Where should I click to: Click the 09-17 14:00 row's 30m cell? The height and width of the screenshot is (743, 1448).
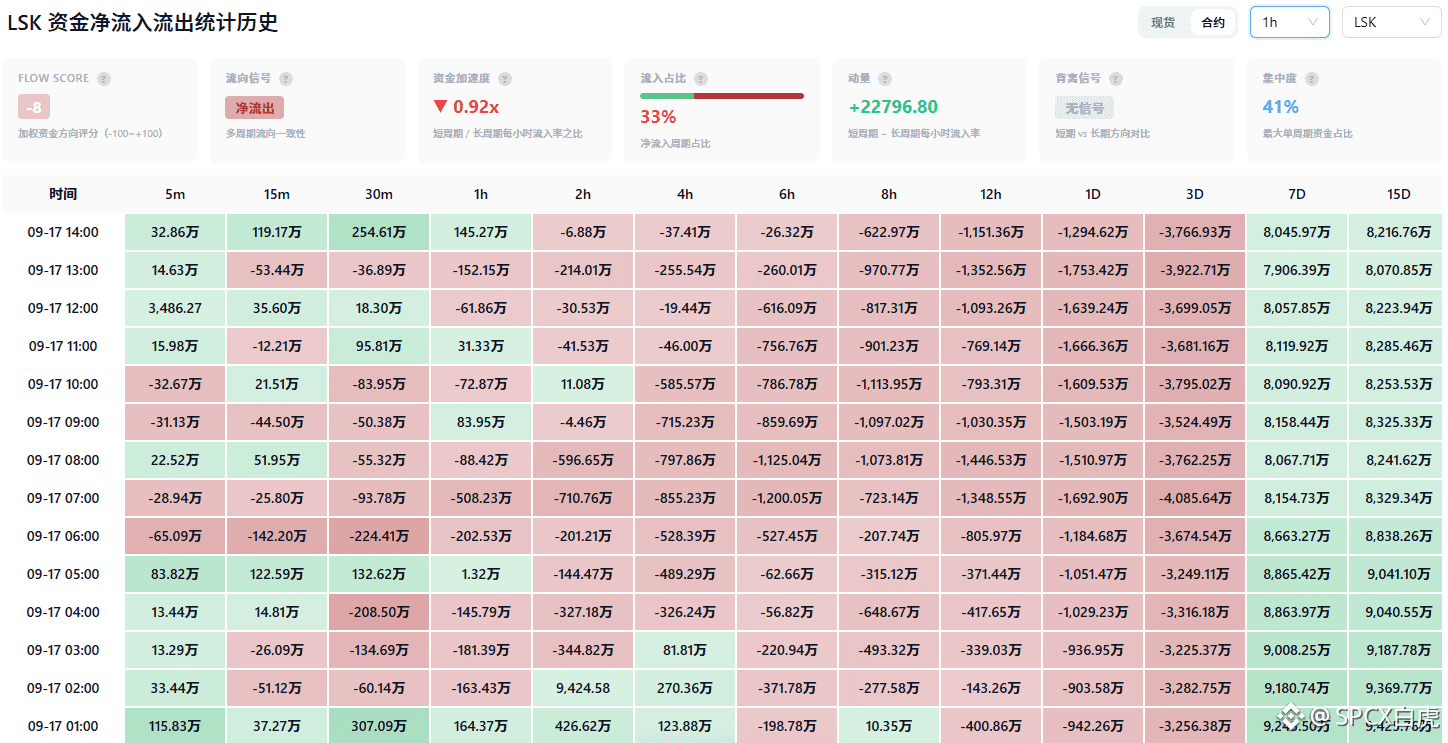point(379,232)
